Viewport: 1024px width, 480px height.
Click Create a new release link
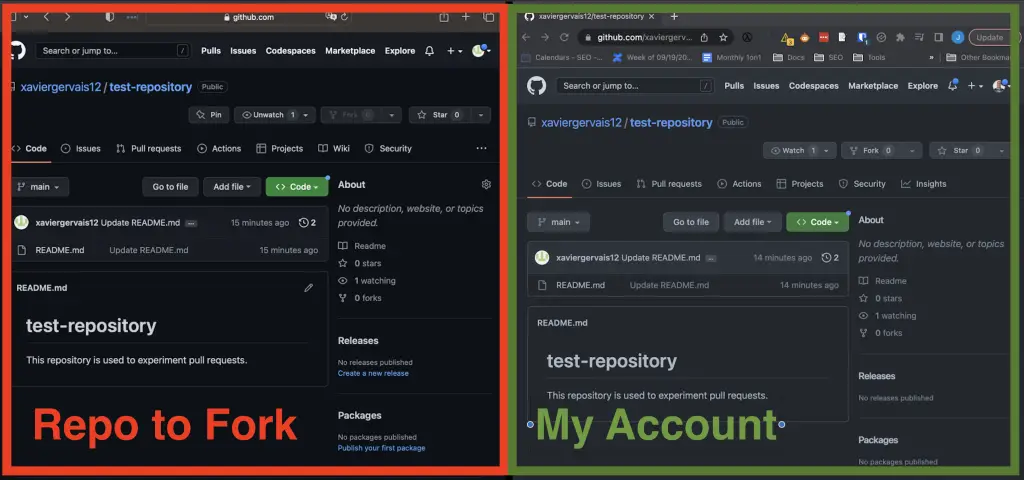point(373,374)
